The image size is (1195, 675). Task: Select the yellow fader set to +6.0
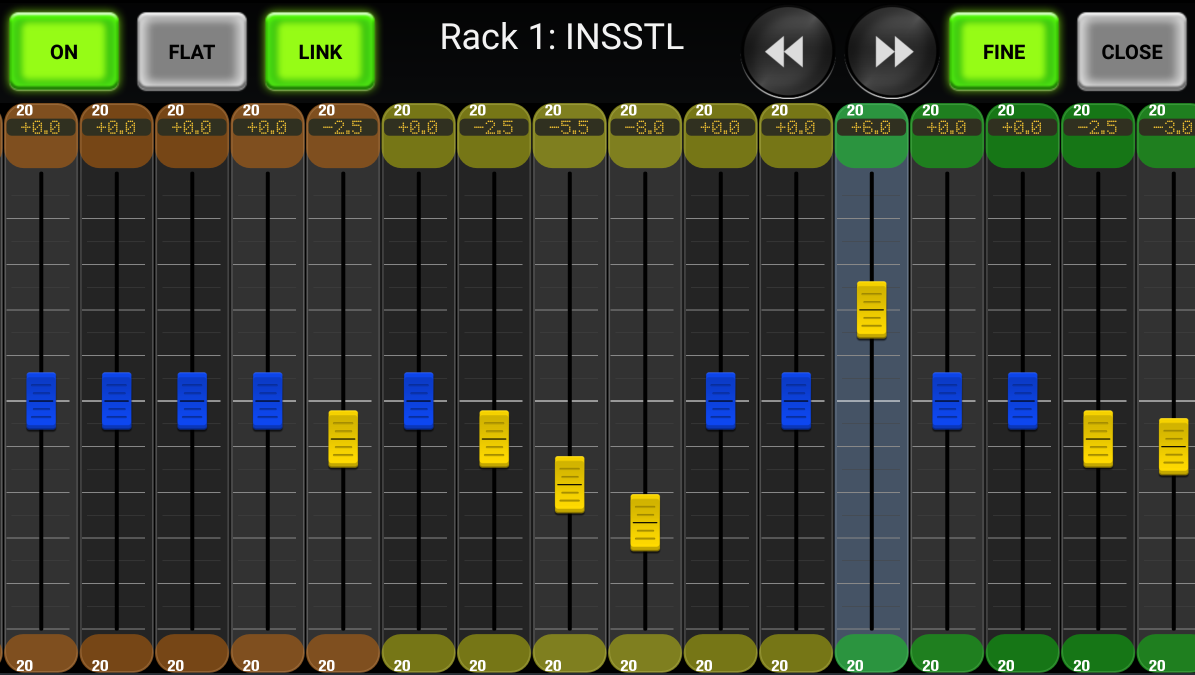click(871, 310)
